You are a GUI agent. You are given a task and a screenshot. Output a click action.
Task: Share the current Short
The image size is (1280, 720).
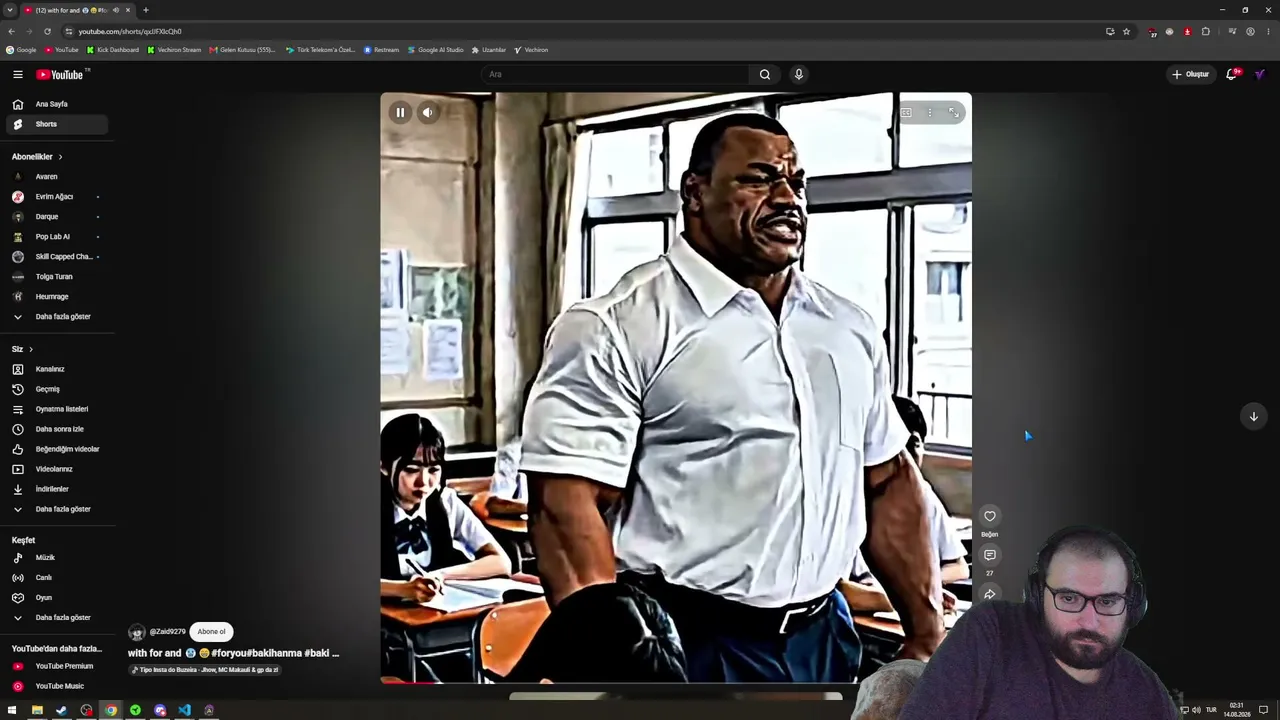tap(990, 594)
